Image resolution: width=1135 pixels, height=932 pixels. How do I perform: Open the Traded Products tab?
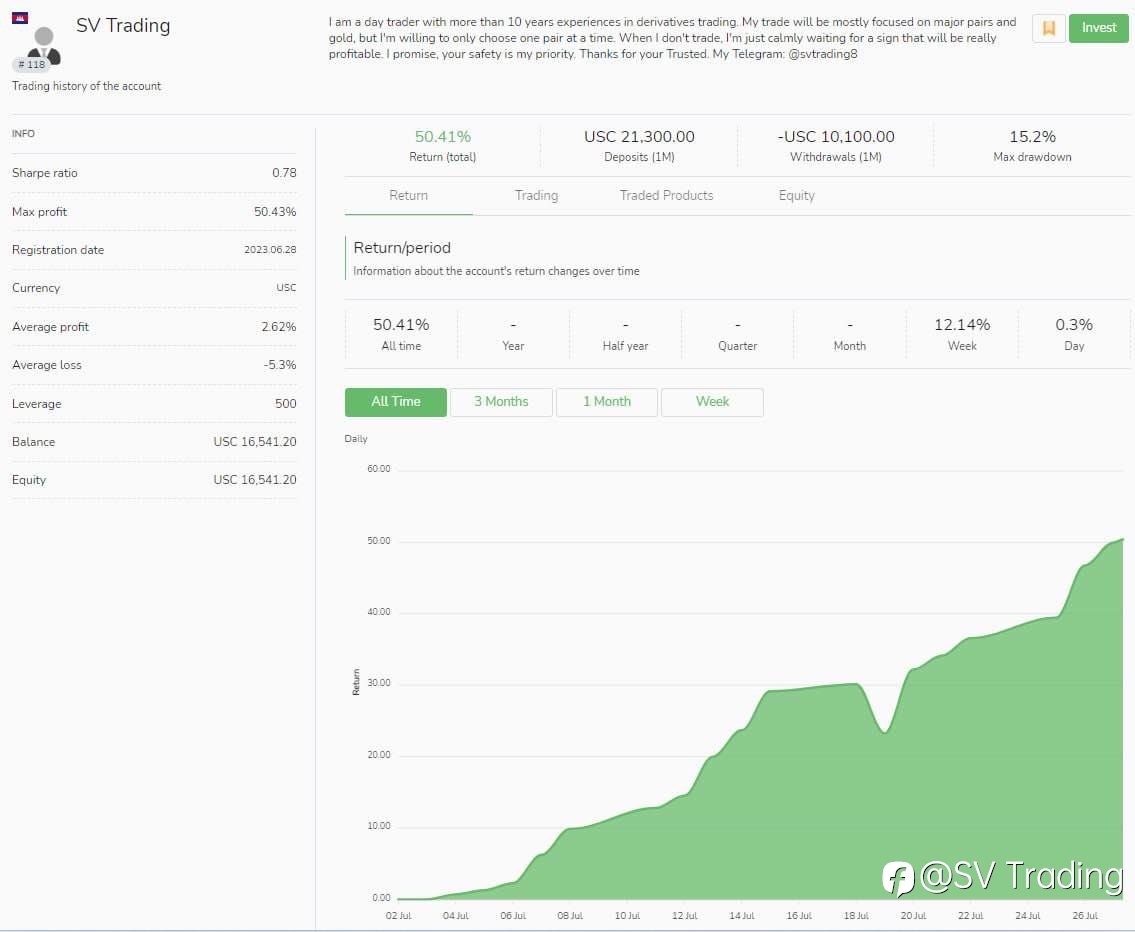click(x=666, y=195)
